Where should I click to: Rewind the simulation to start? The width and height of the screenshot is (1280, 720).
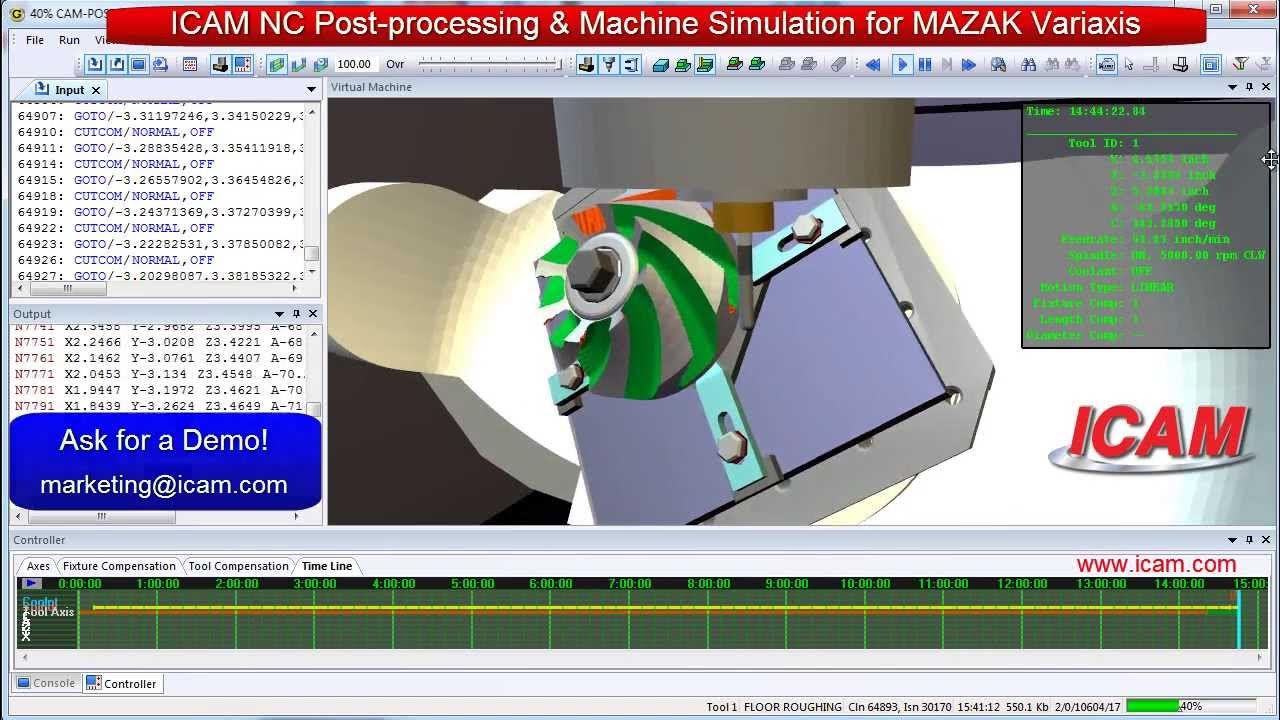point(873,65)
